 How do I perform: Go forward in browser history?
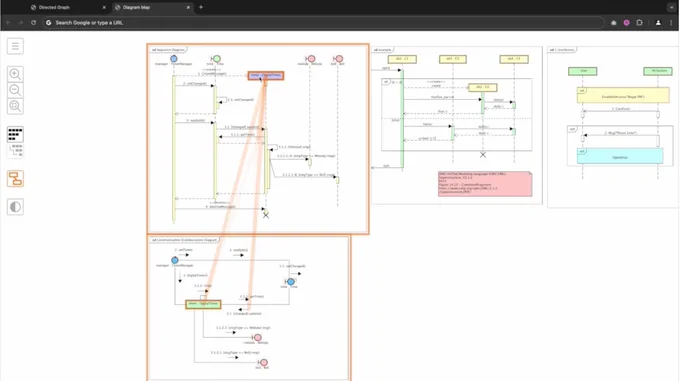(20, 23)
